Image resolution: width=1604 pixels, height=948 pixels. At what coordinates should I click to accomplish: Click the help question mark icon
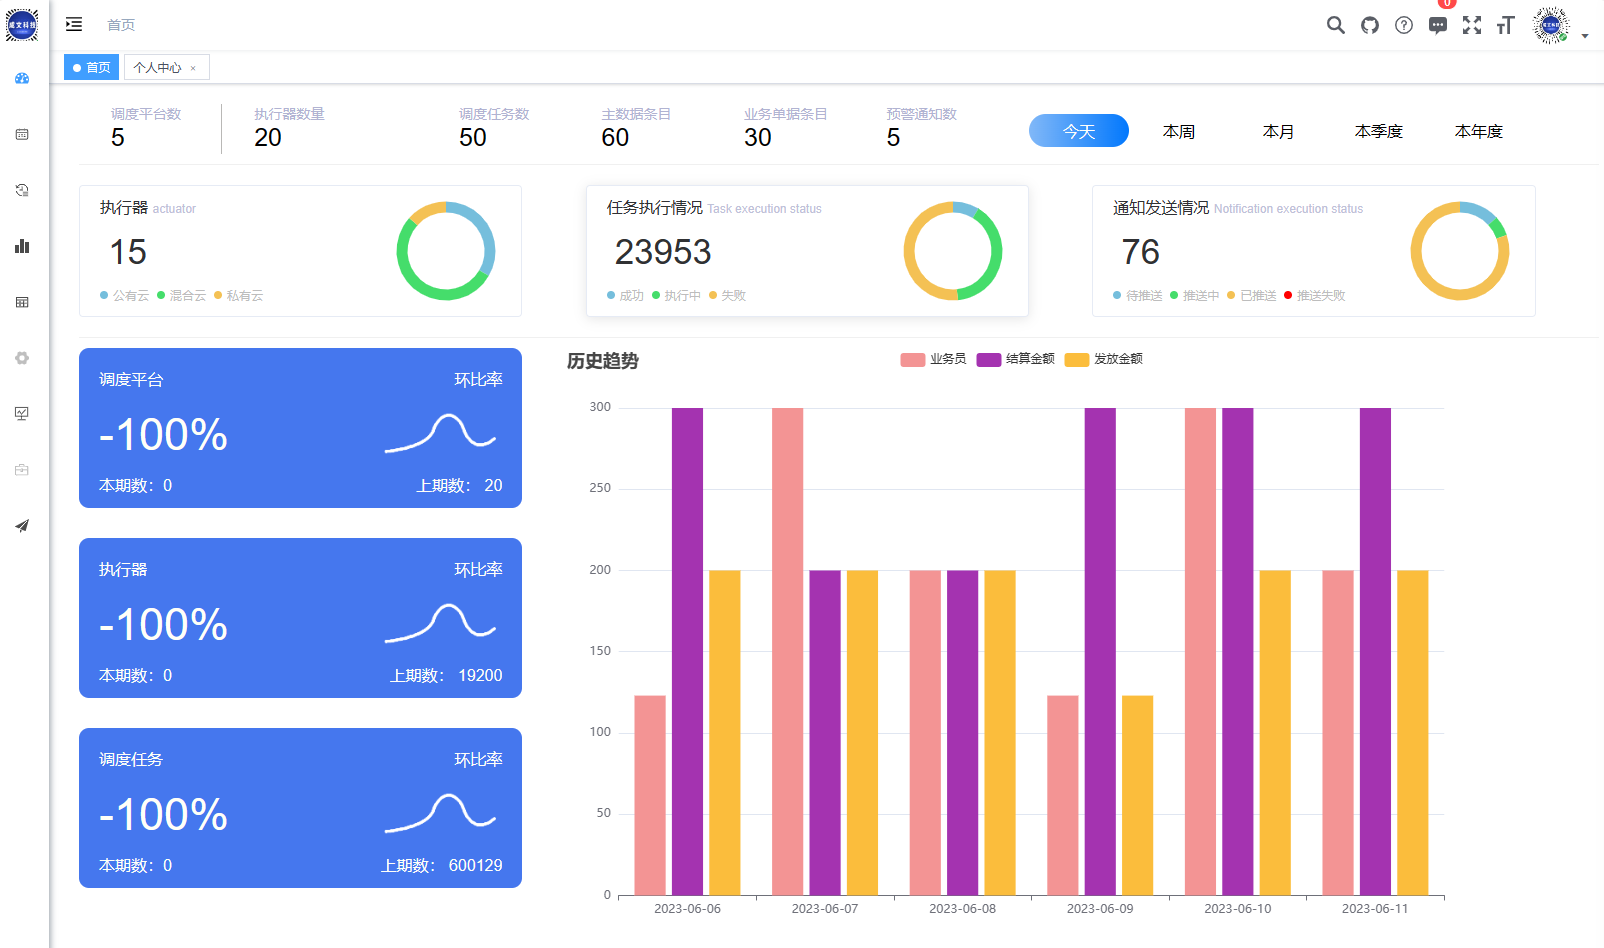pyautogui.click(x=1404, y=25)
